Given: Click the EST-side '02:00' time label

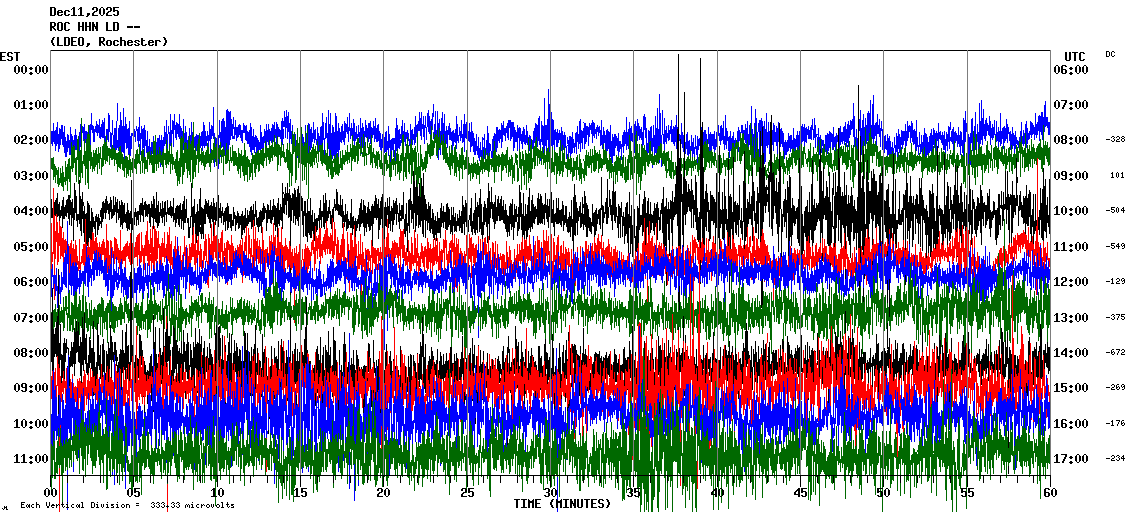Looking at the screenshot, I should click(31, 140).
